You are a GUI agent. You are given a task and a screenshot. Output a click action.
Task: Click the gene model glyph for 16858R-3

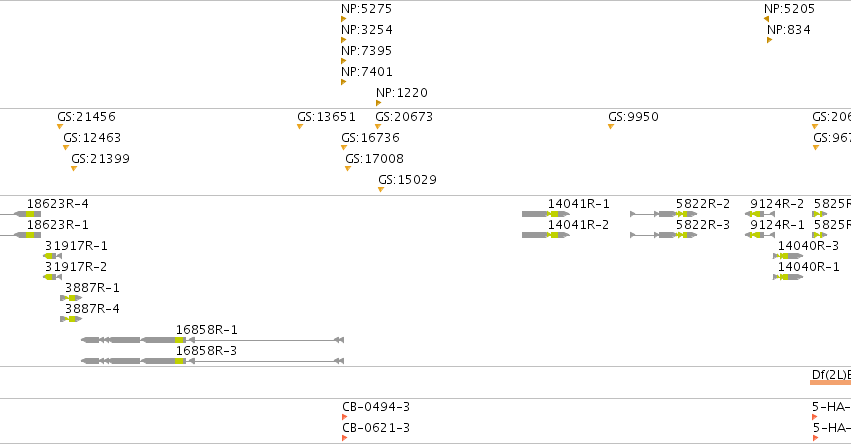(x=212, y=361)
